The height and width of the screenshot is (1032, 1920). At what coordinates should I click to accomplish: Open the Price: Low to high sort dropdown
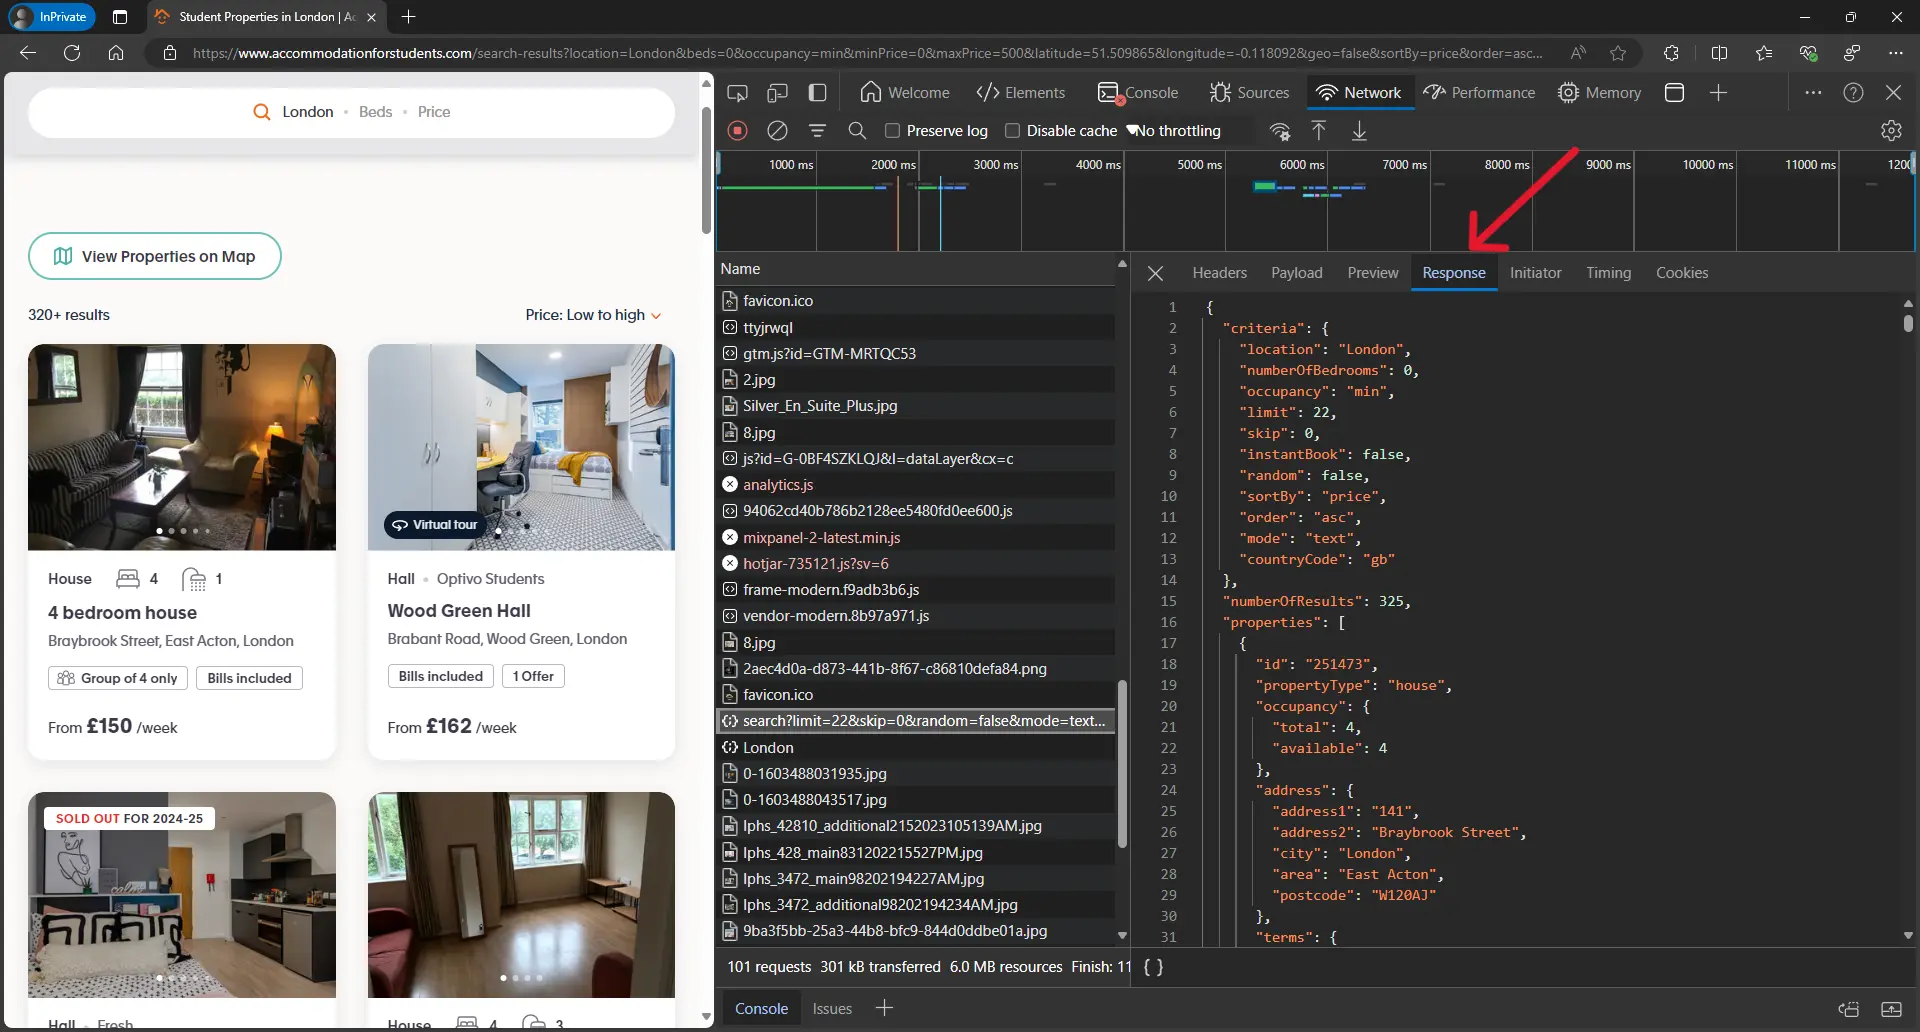(x=592, y=315)
